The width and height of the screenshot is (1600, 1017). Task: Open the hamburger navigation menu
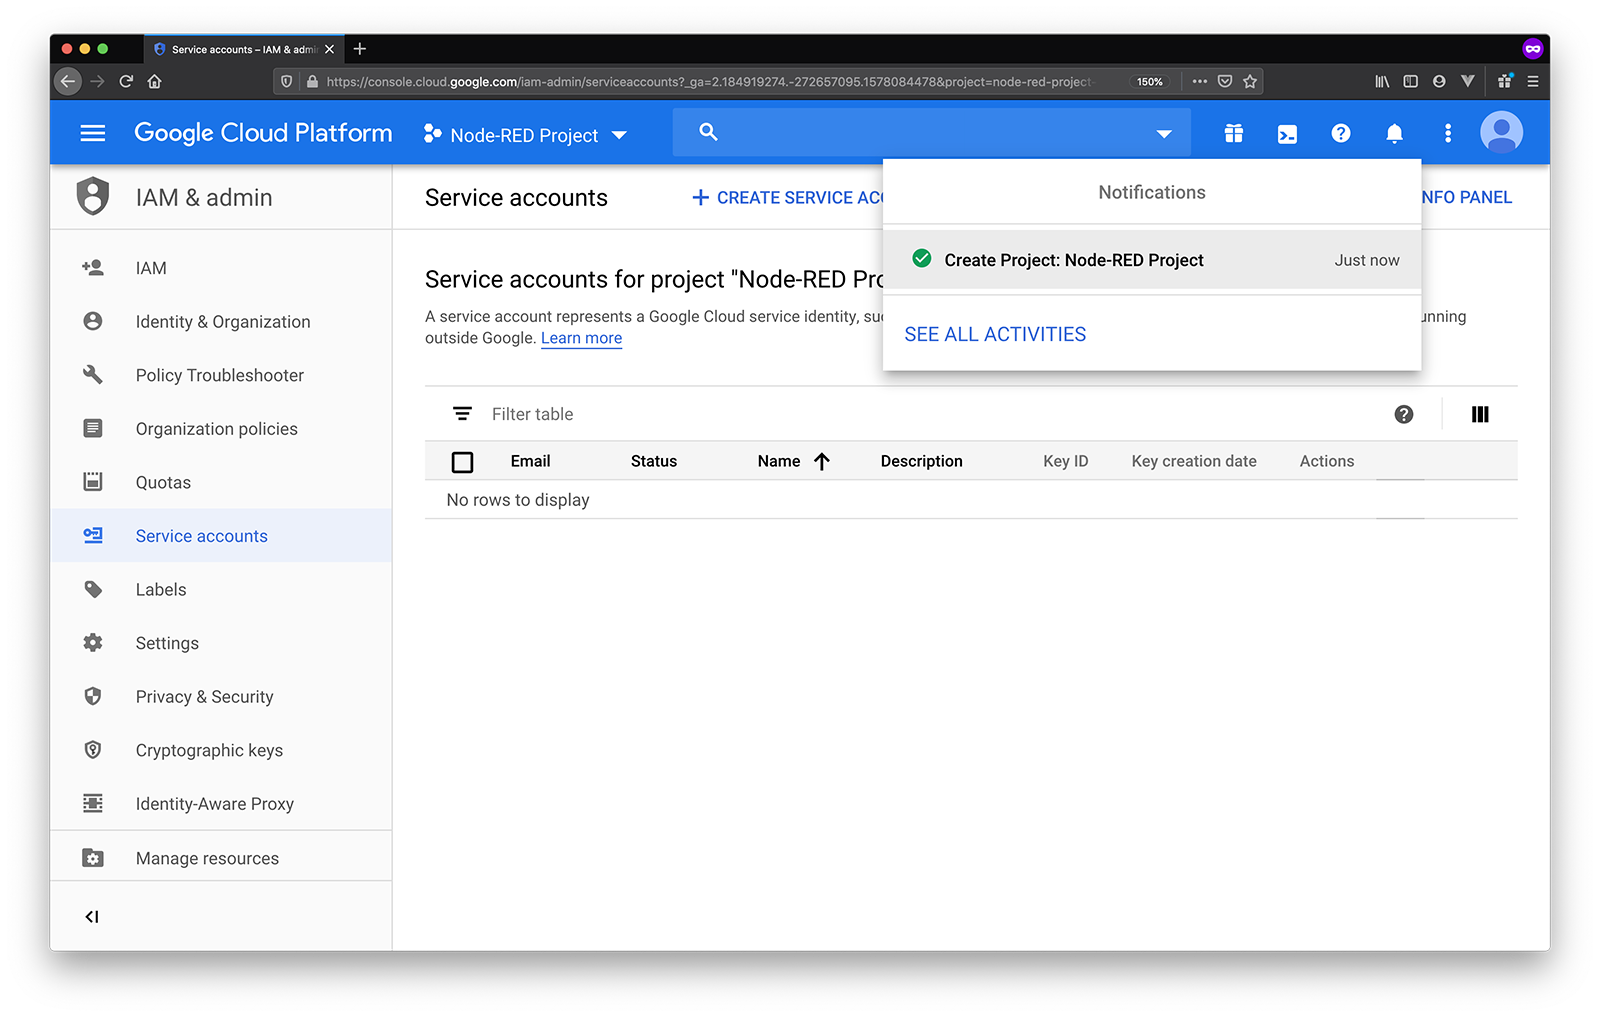point(92,133)
